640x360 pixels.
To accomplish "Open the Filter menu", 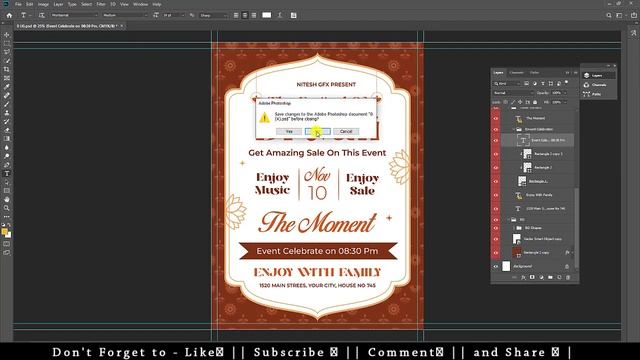I will tap(101, 4).
